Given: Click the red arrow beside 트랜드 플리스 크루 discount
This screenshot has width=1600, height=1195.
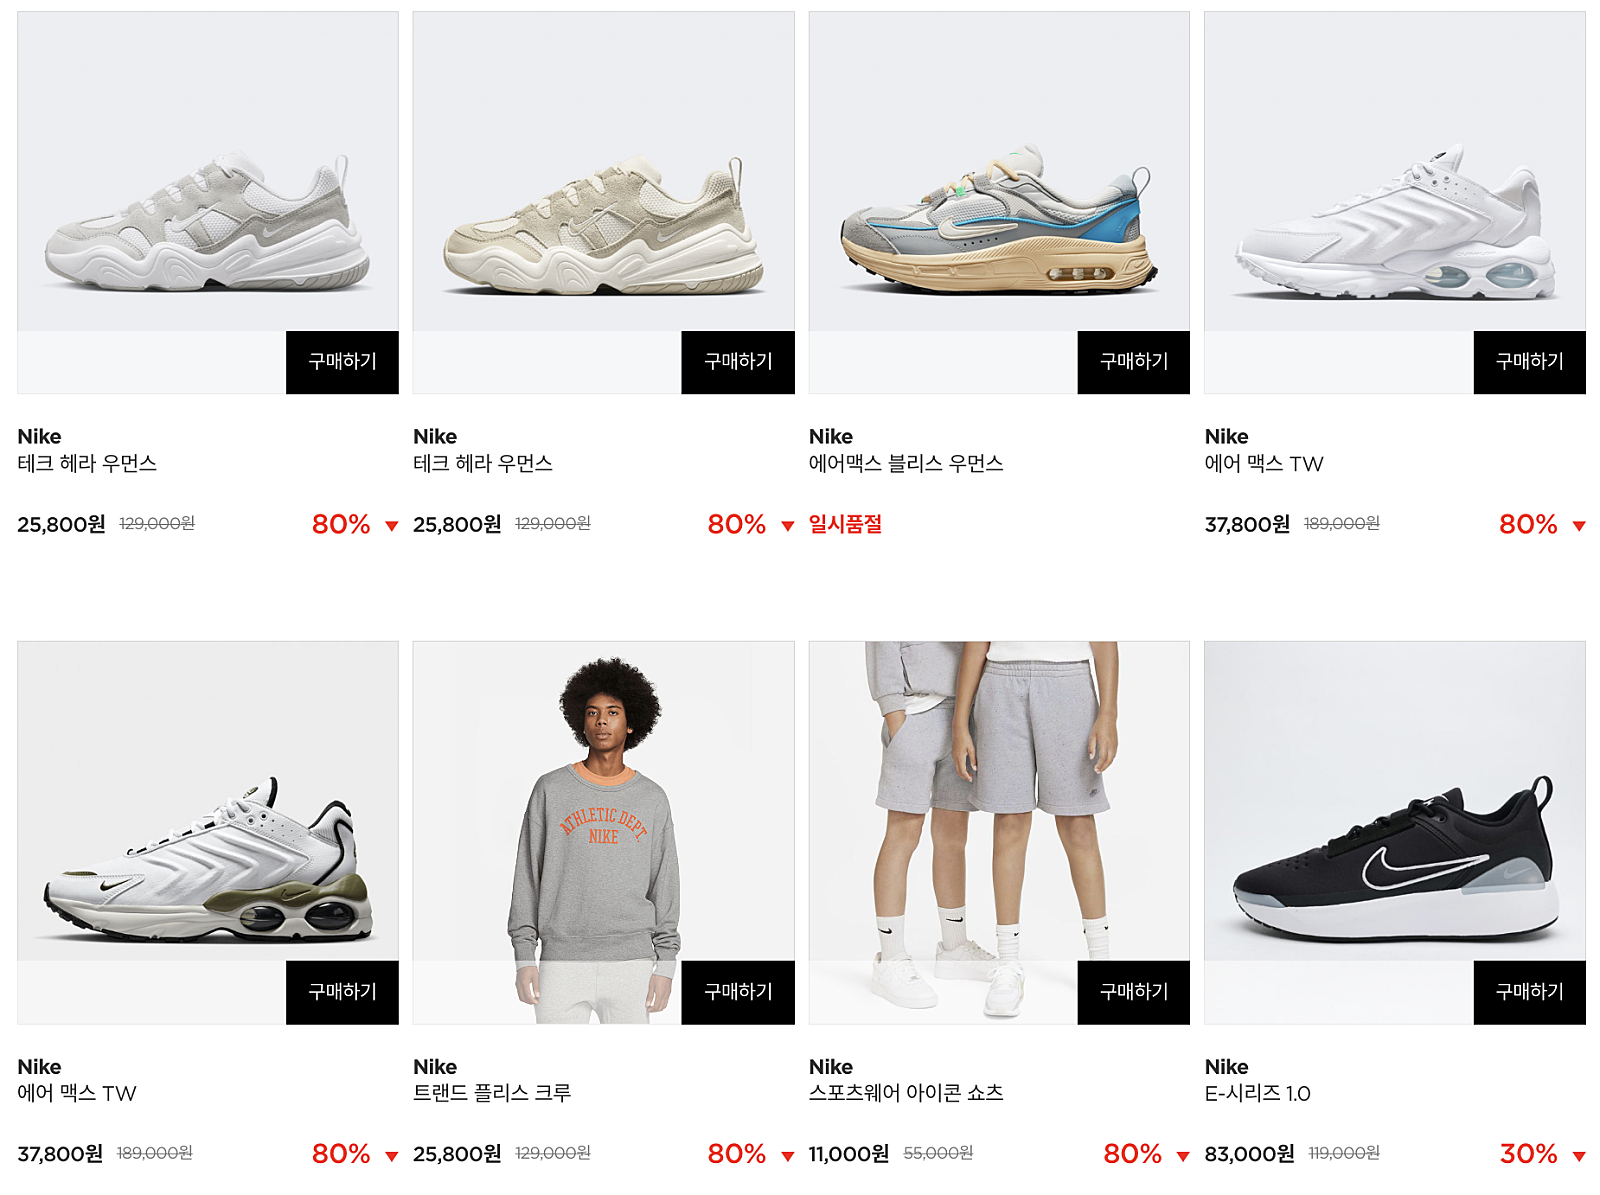Looking at the screenshot, I should tap(787, 1156).
